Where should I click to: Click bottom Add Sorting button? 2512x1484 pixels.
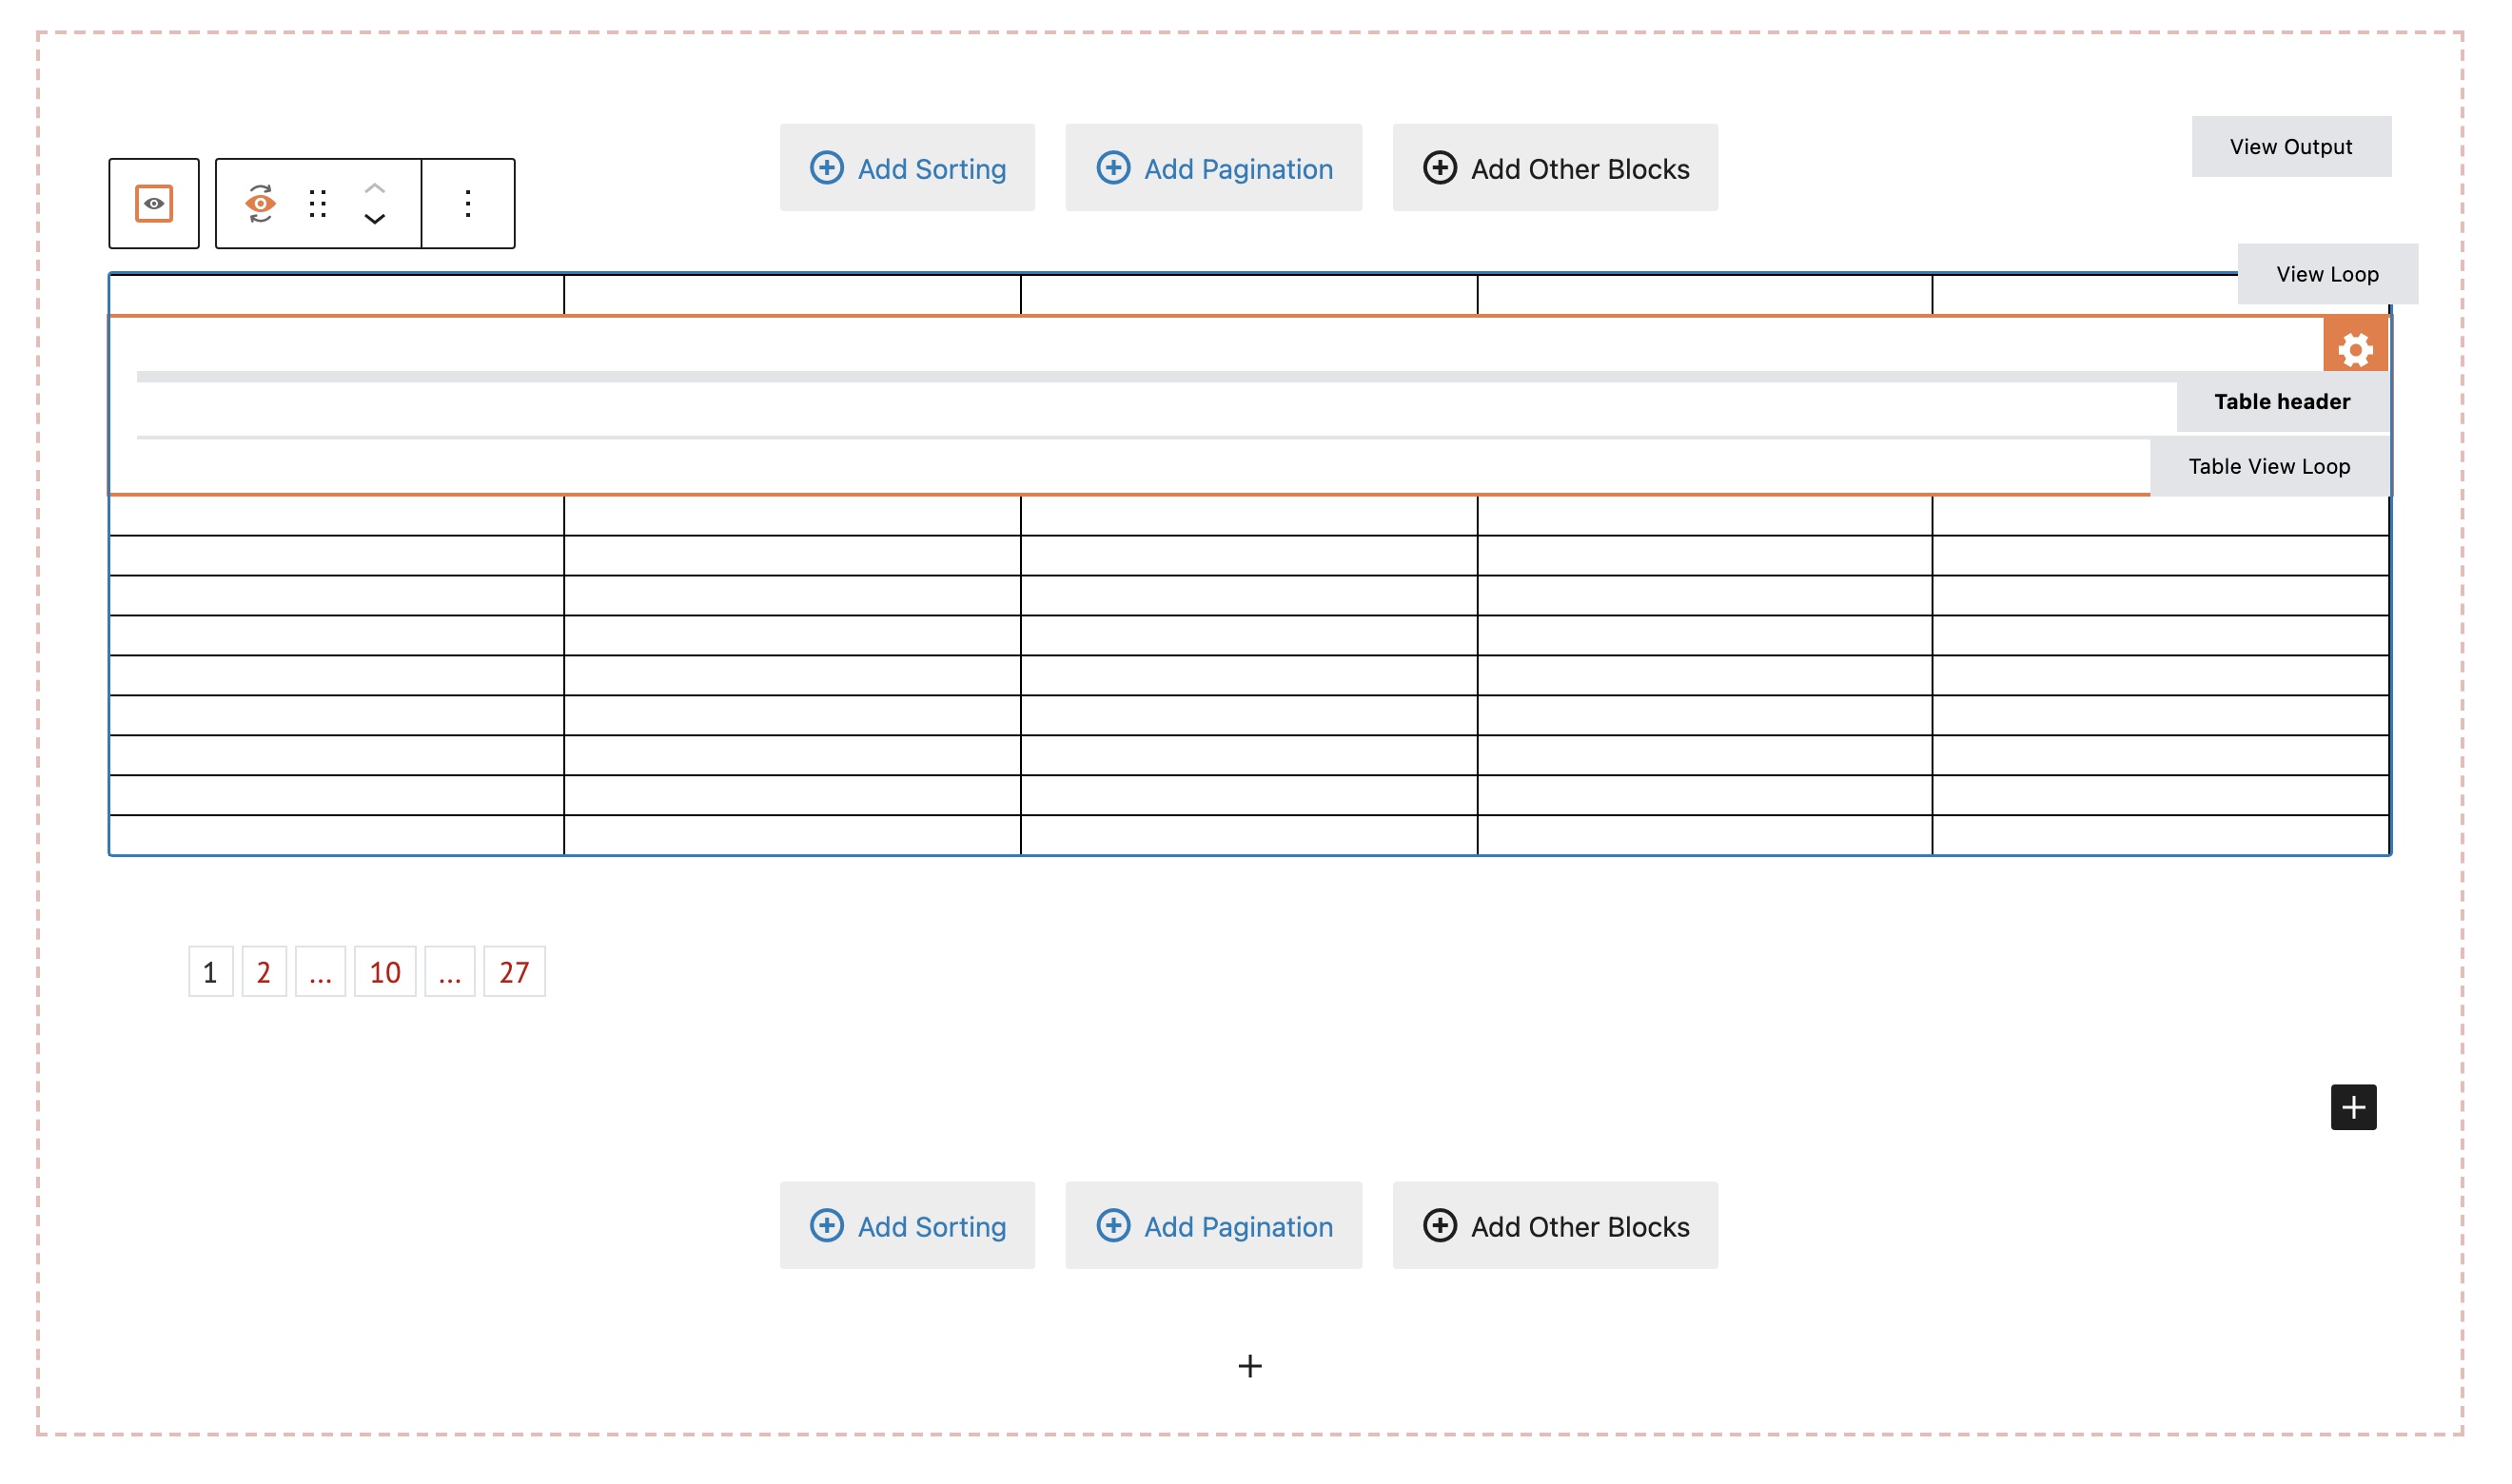point(907,1226)
